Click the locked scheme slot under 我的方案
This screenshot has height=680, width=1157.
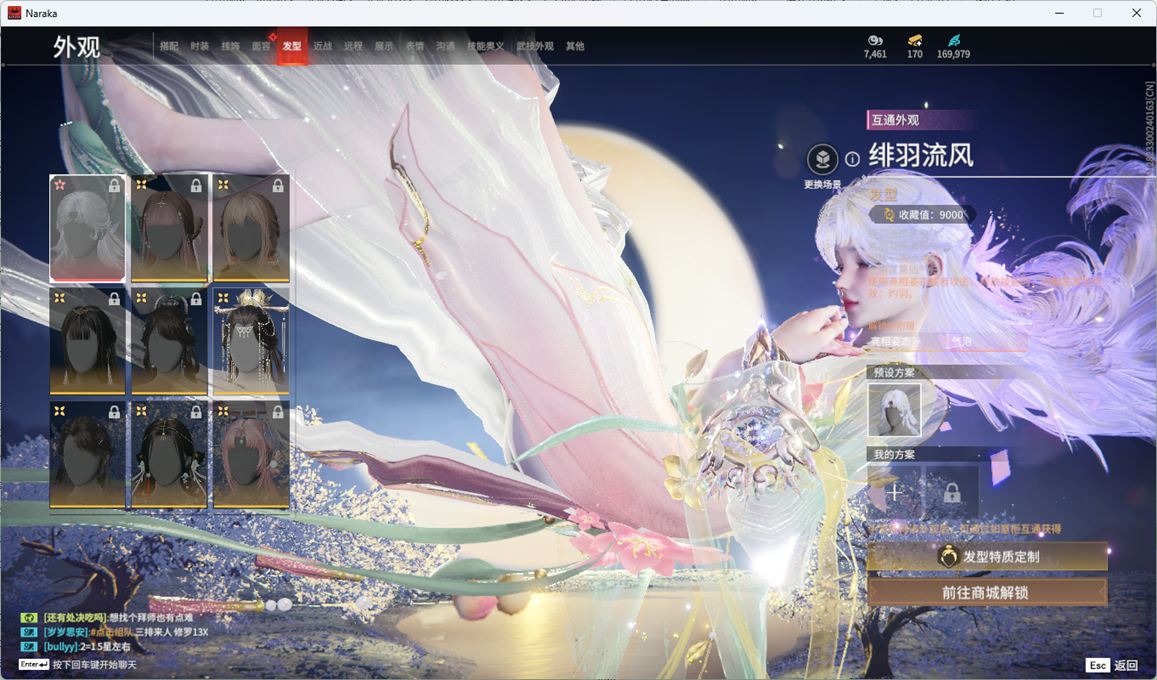tap(952, 492)
